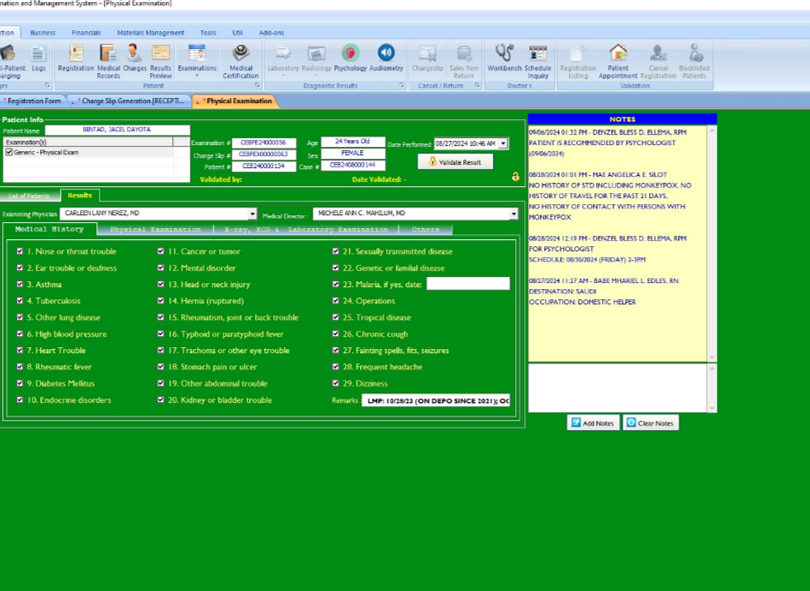
Task: Open Blacklisted Patients icon
Action: (694, 61)
